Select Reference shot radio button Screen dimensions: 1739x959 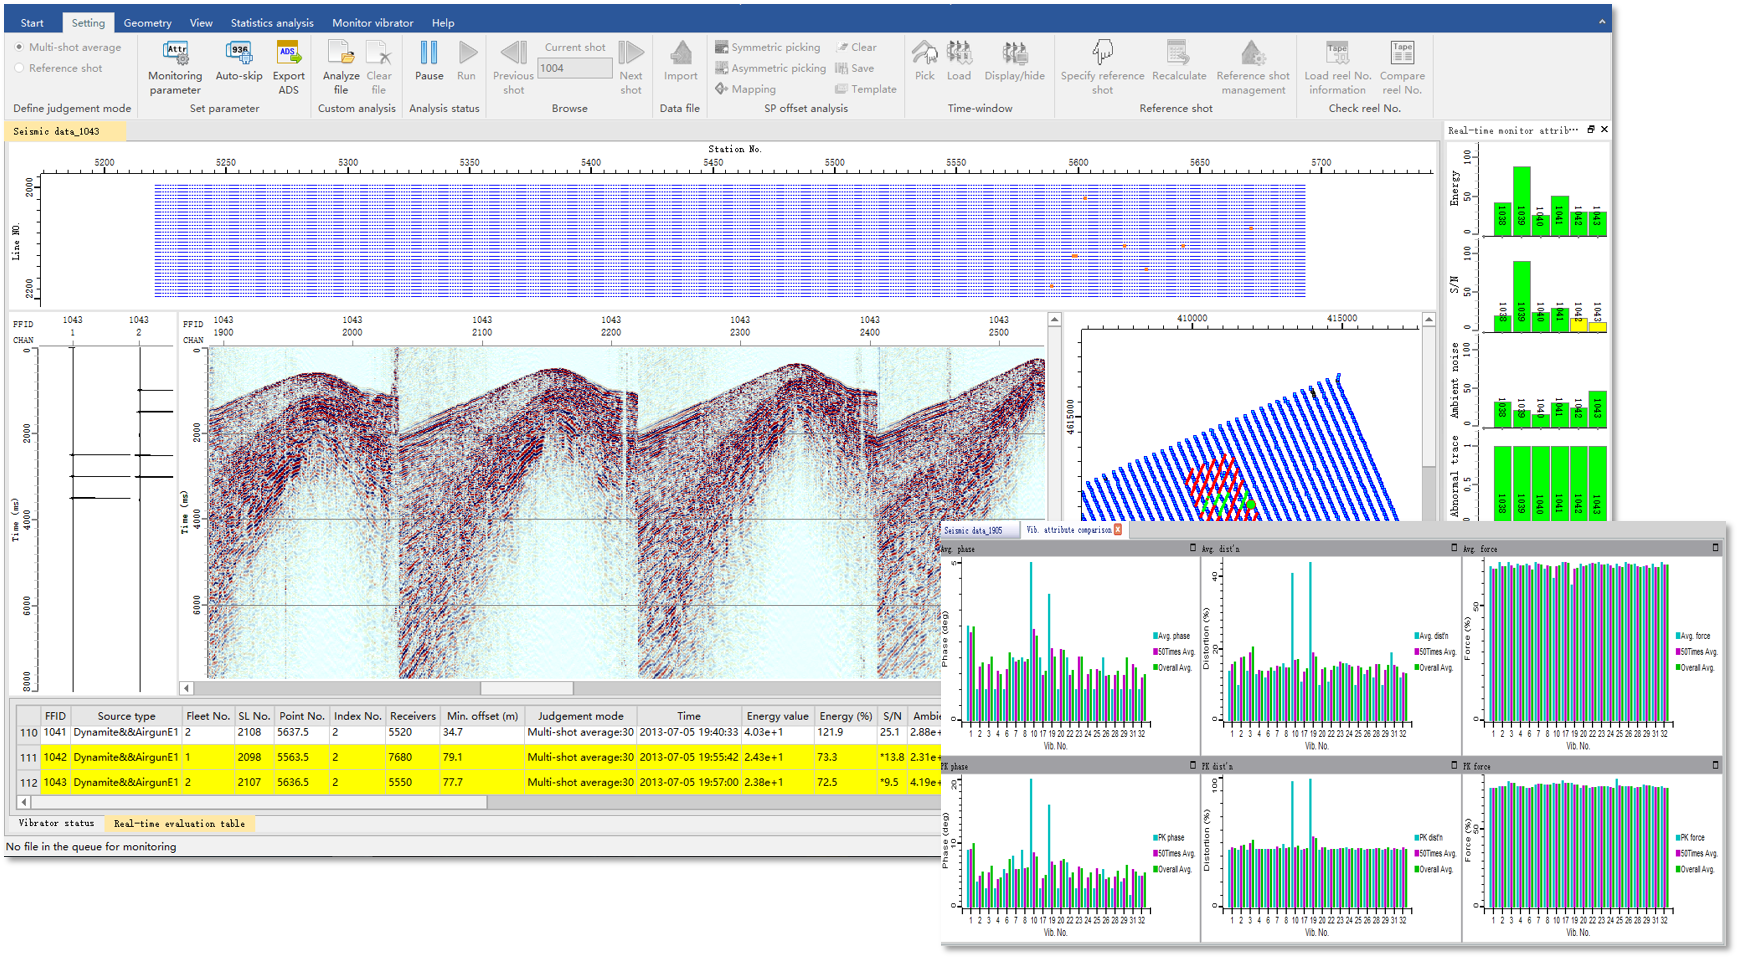(19, 68)
